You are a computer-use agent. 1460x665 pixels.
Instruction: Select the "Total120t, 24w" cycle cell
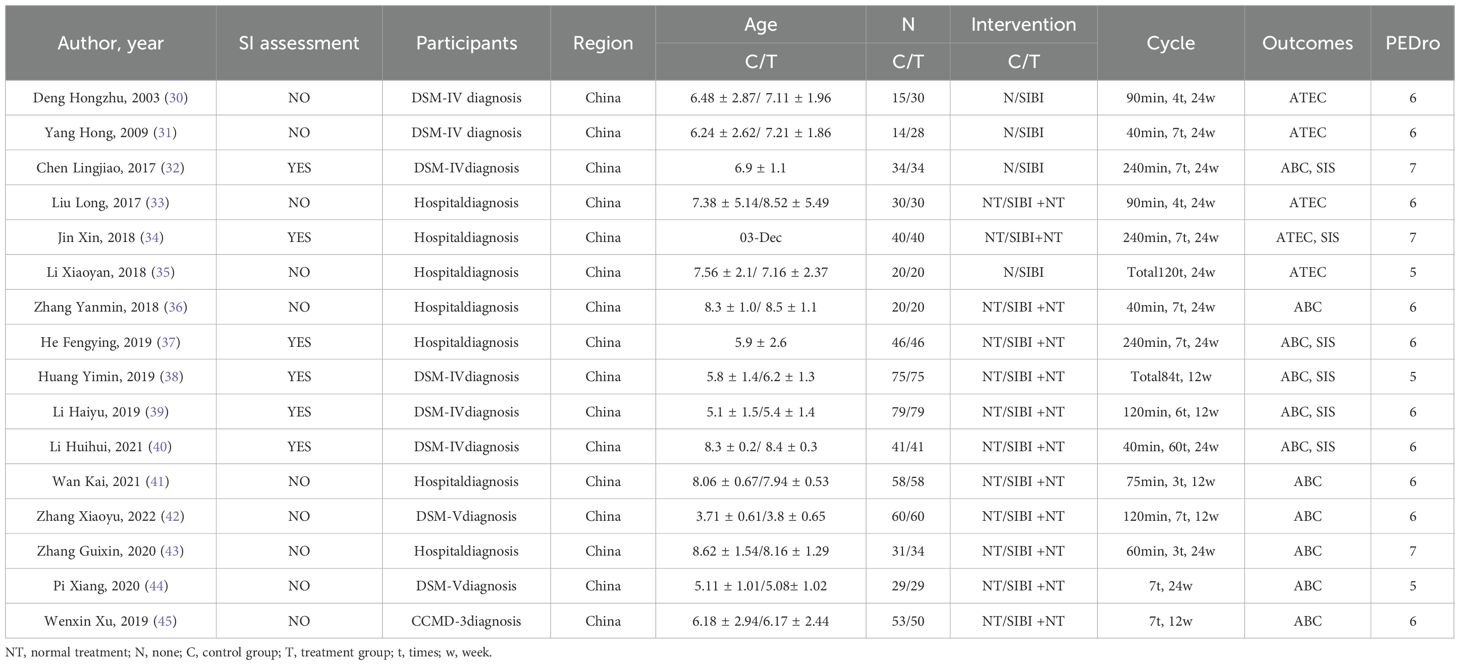click(1170, 272)
